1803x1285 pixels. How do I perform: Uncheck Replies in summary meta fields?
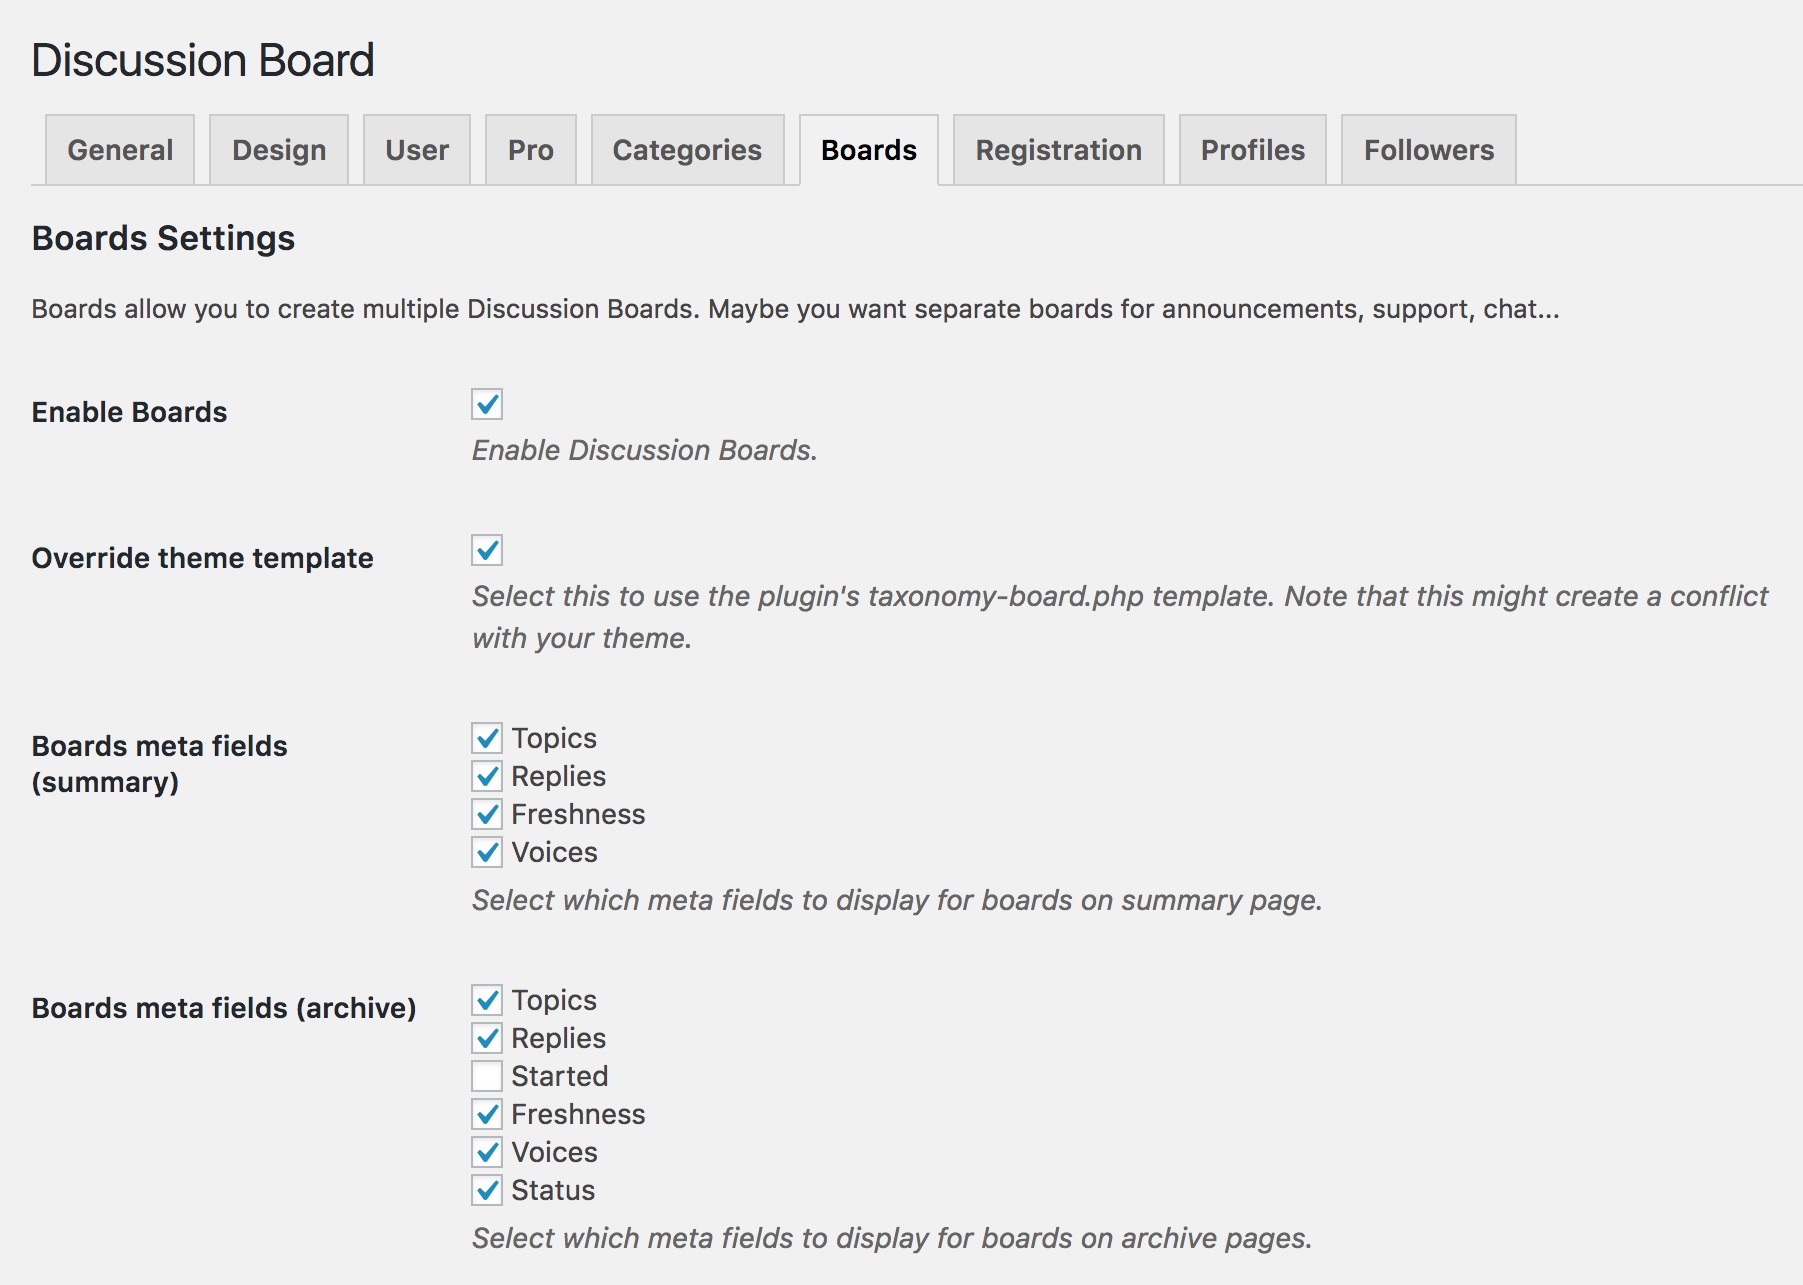click(487, 776)
